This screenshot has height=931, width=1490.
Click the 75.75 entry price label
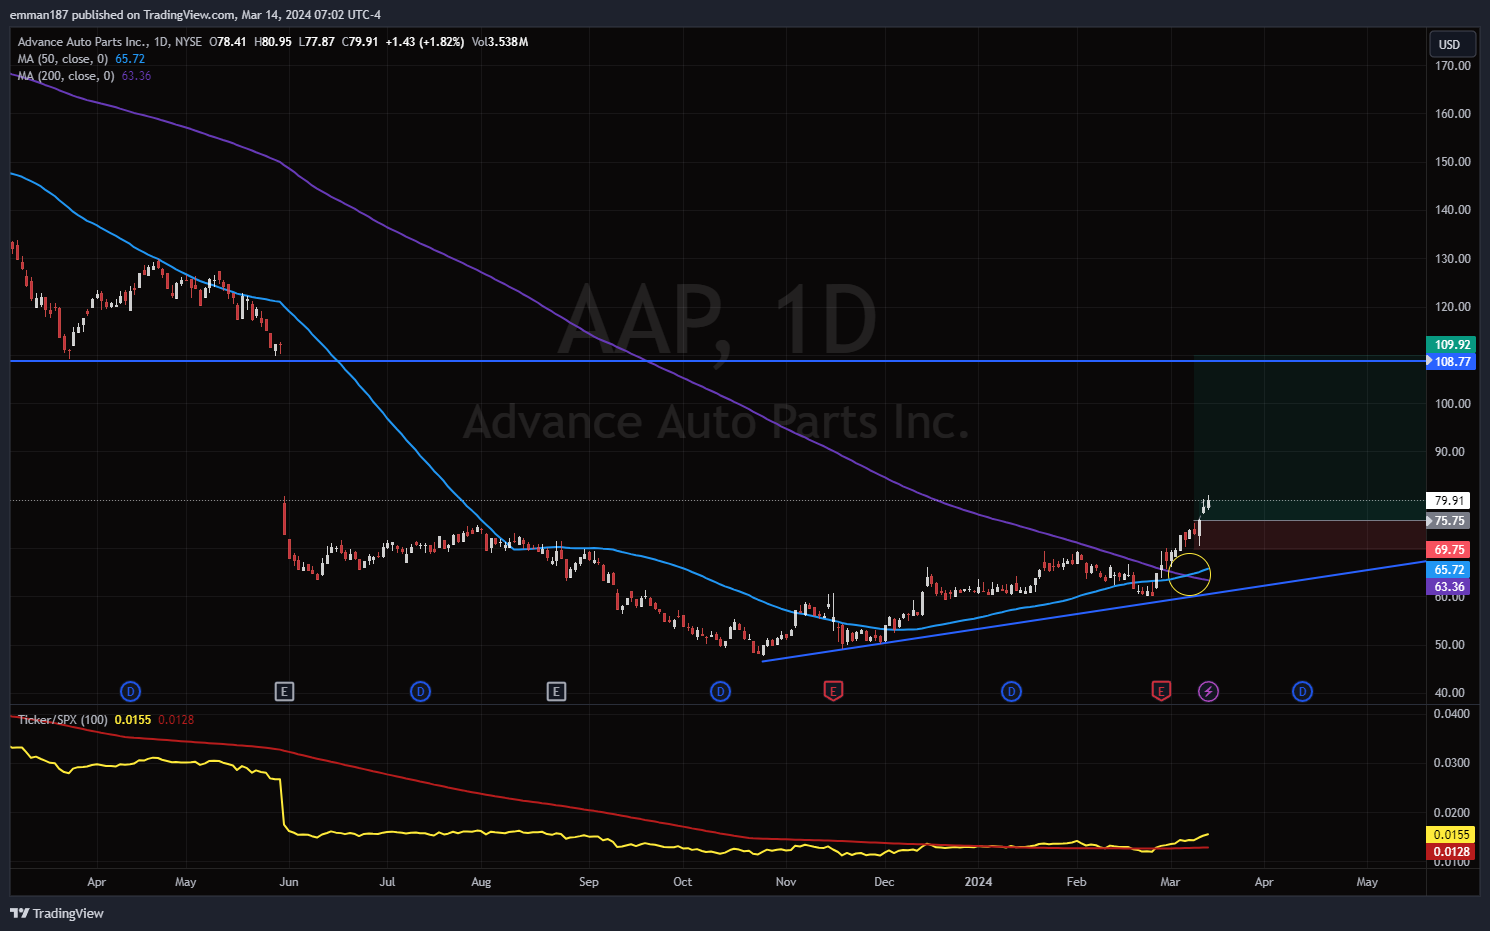tap(1449, 521)
